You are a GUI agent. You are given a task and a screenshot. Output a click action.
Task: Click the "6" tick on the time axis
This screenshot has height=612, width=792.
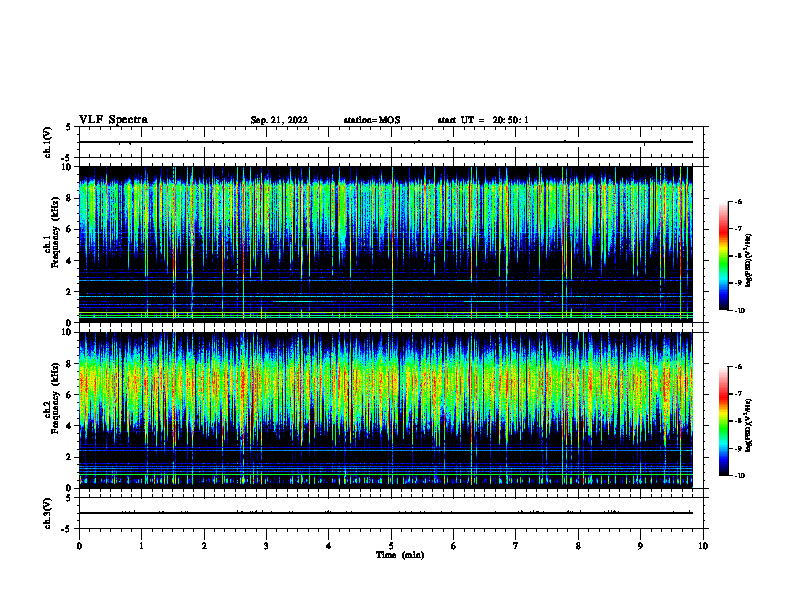coord(454,546)
